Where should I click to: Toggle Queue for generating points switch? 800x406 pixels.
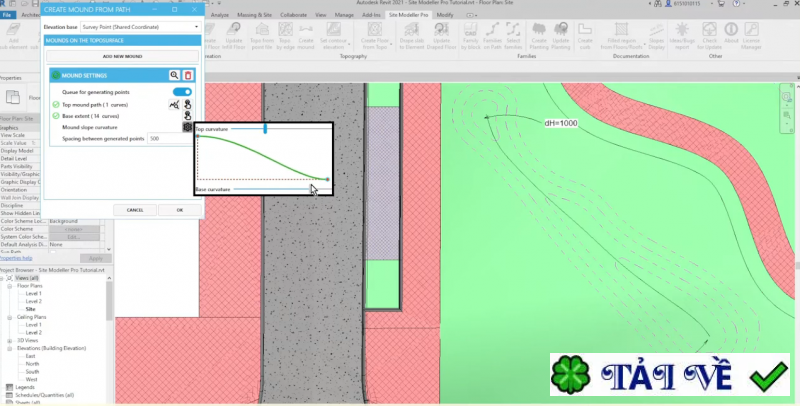pos(181,91)
